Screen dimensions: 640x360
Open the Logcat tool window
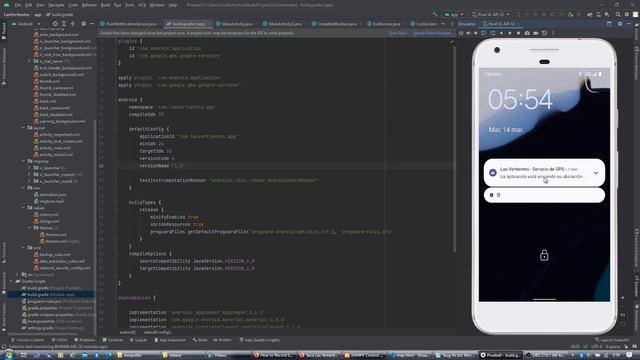coord(138,340)
